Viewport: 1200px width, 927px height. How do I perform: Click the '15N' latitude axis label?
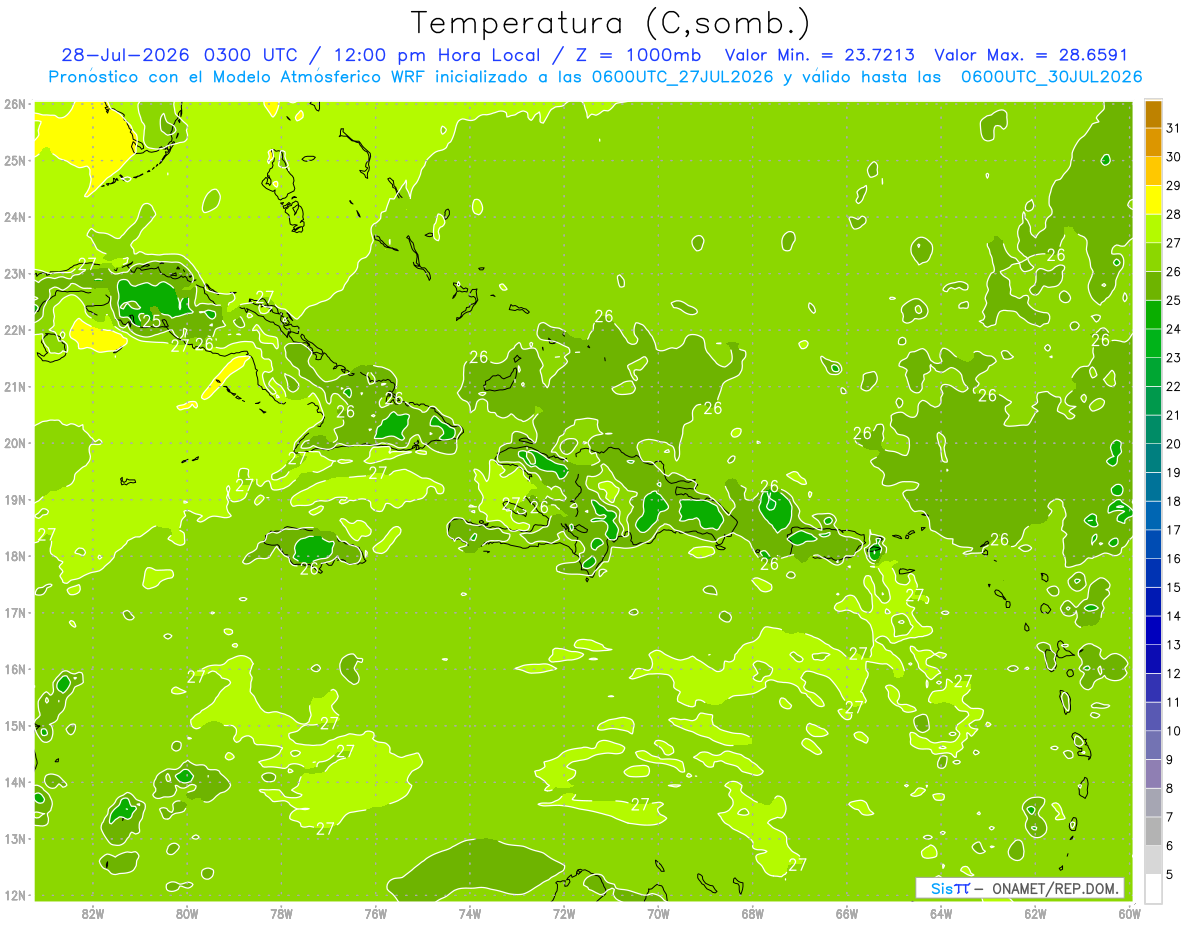click(x=14, y=725)
